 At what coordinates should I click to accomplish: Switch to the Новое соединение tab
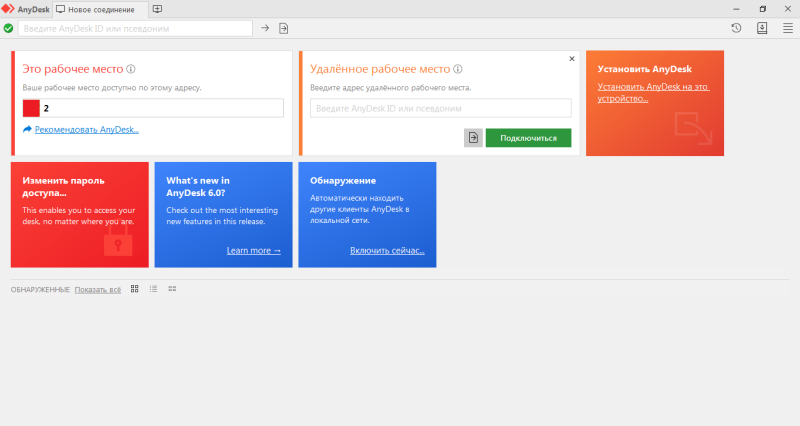tap(101, 9)
